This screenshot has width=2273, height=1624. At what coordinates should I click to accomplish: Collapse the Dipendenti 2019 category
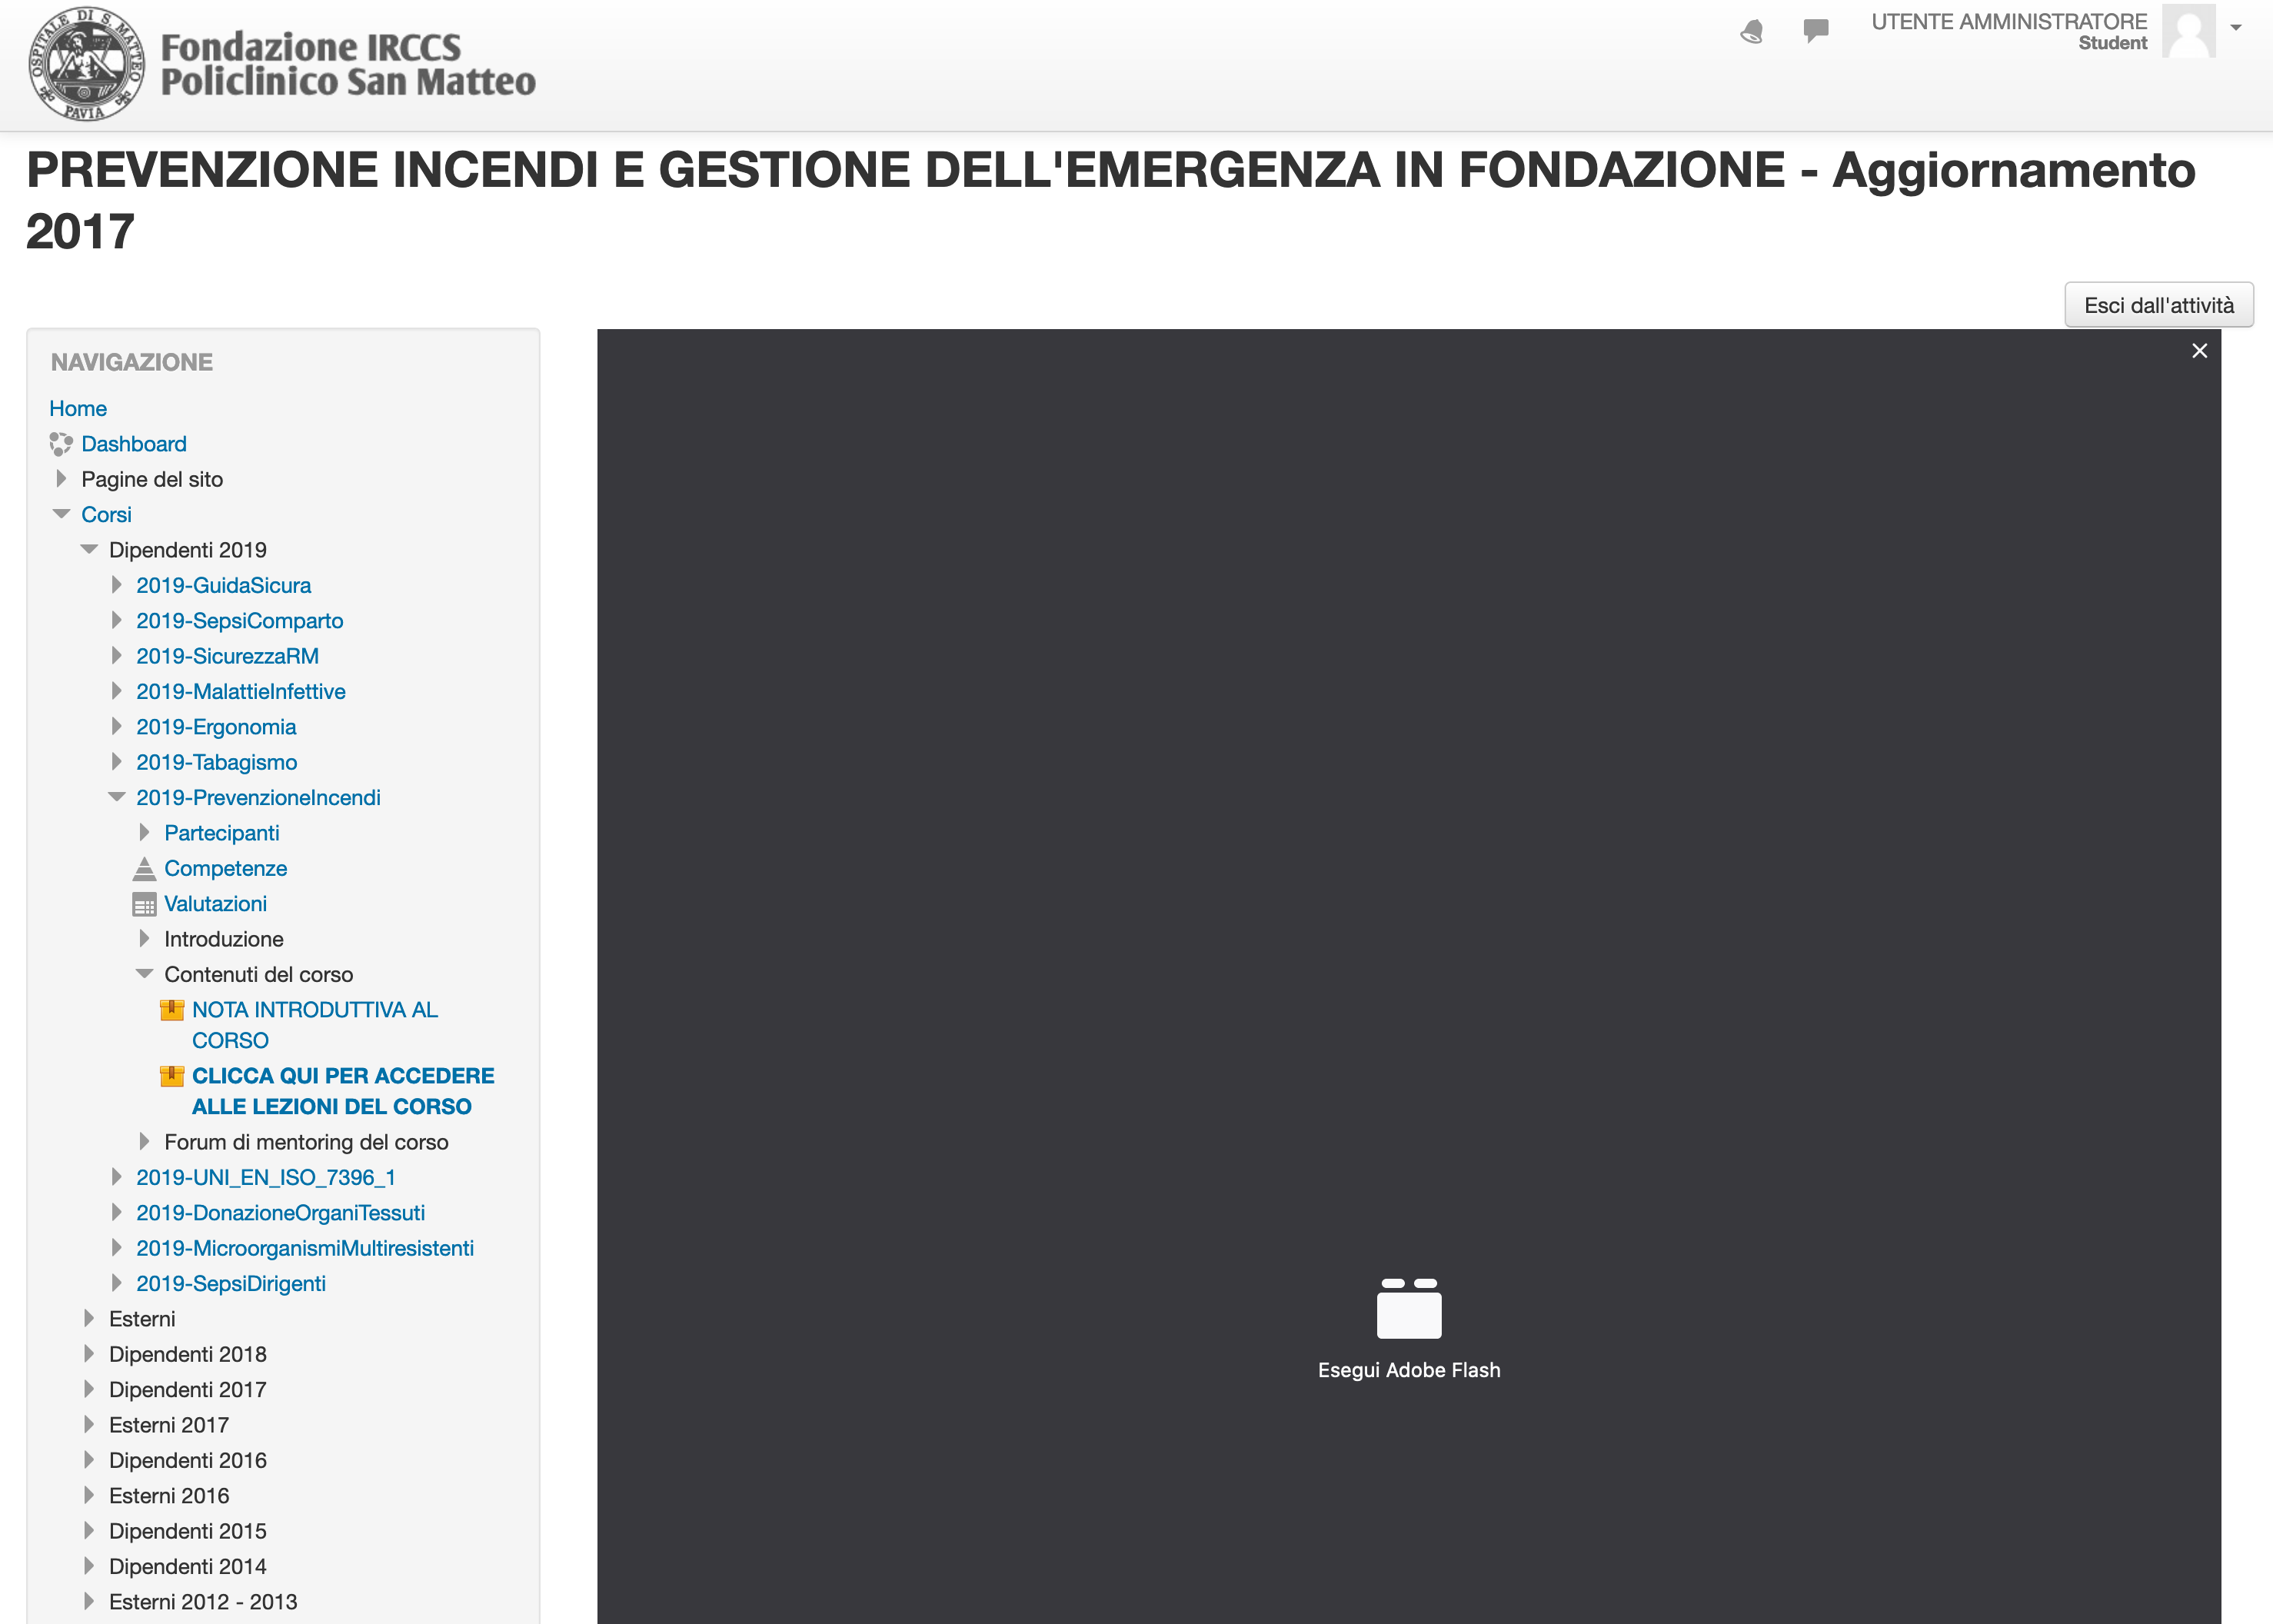89,549
